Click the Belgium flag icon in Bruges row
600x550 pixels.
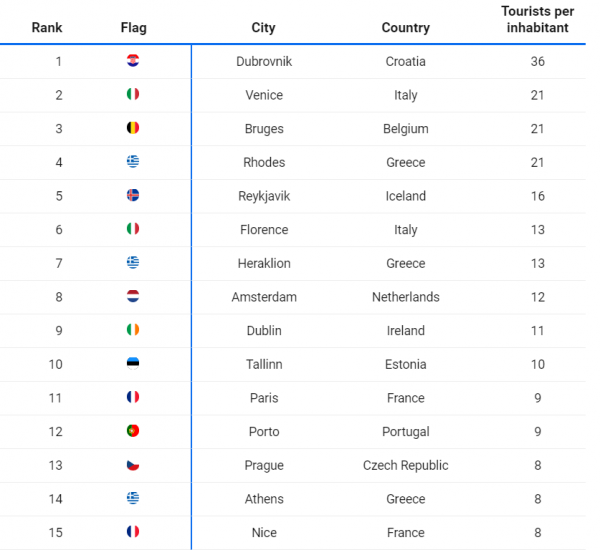[x=133, y=128]
